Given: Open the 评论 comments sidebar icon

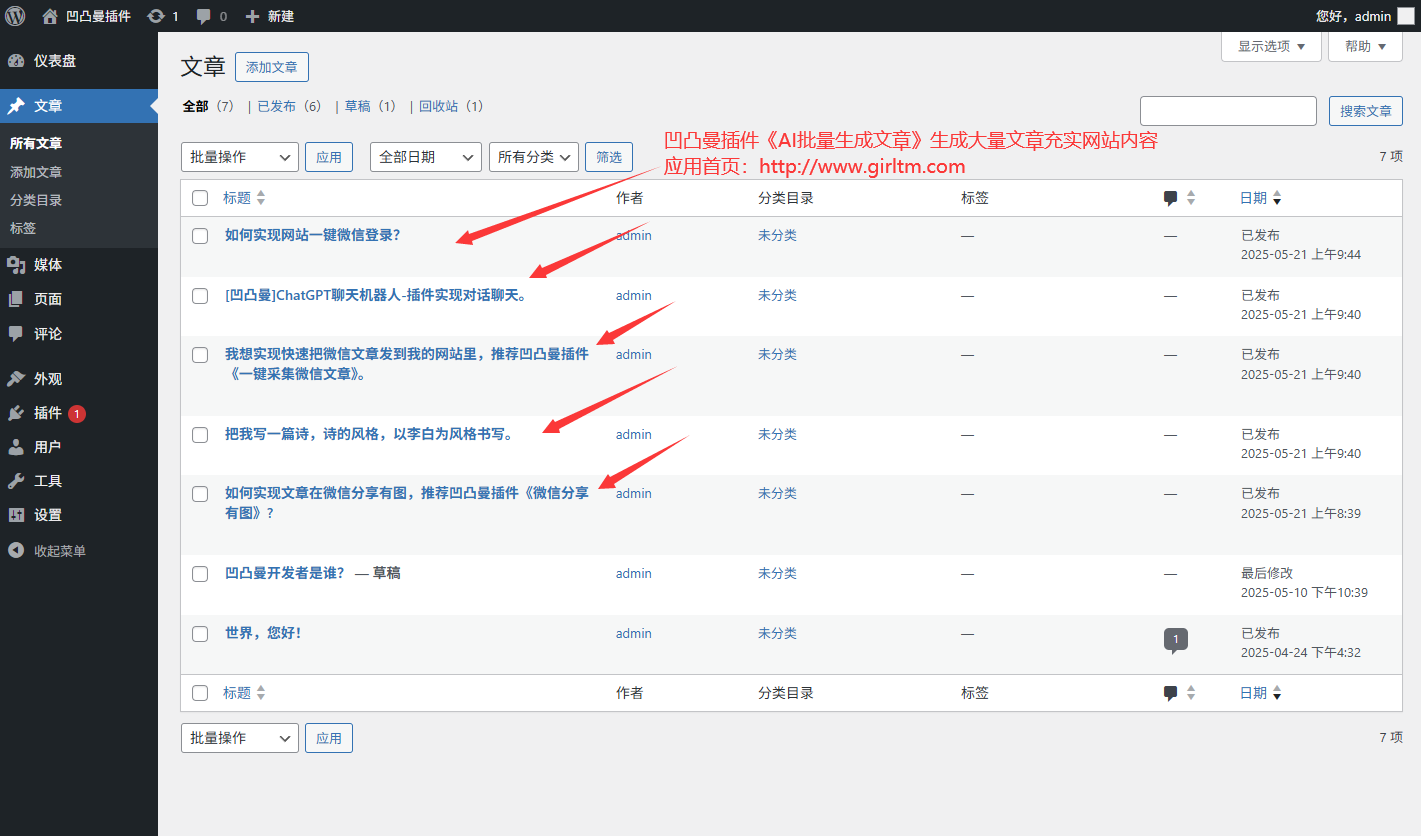Looking at the screenshot, I should click(x=16, y=333).
